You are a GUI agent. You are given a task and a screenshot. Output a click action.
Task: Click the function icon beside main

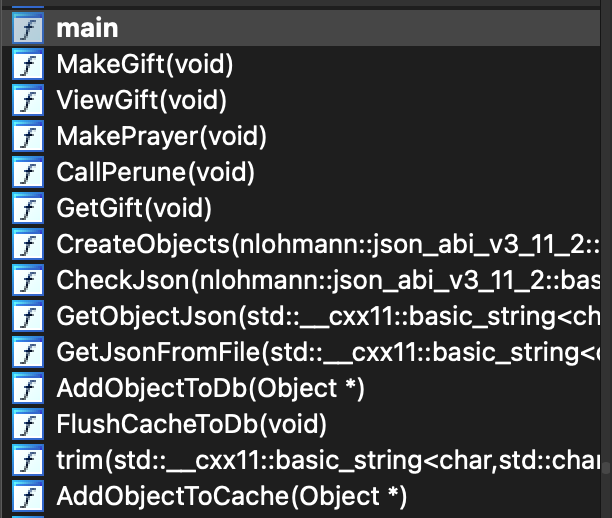click(28, 28)
